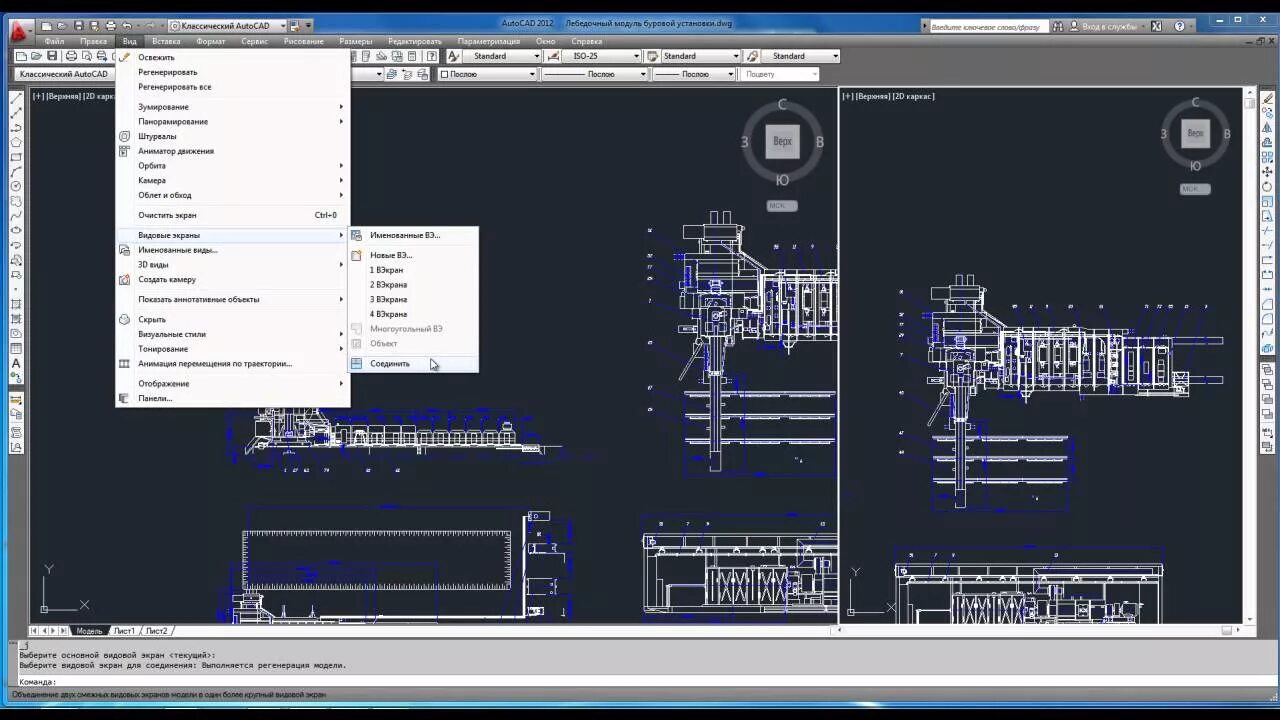Image resolution: width=1280 pixels, height=720 pixels.
Task: Select the Multiline Text tool
Action: coord(16,363)
